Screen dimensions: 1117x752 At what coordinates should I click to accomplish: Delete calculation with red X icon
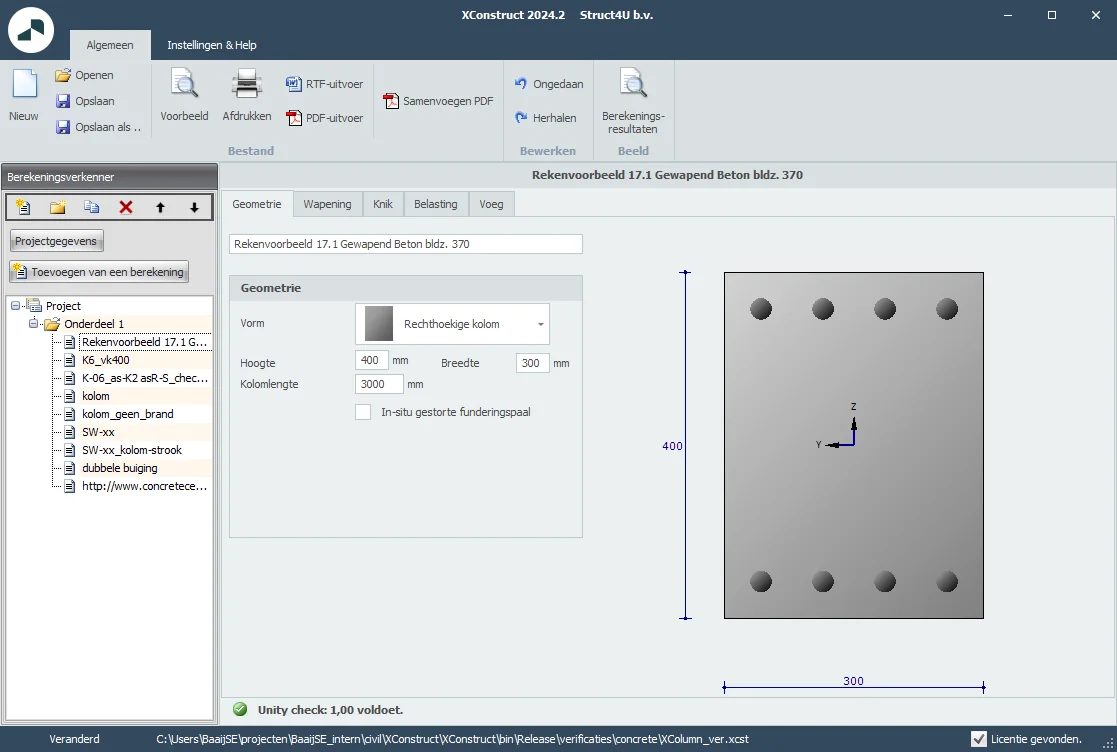coord(126,207)
